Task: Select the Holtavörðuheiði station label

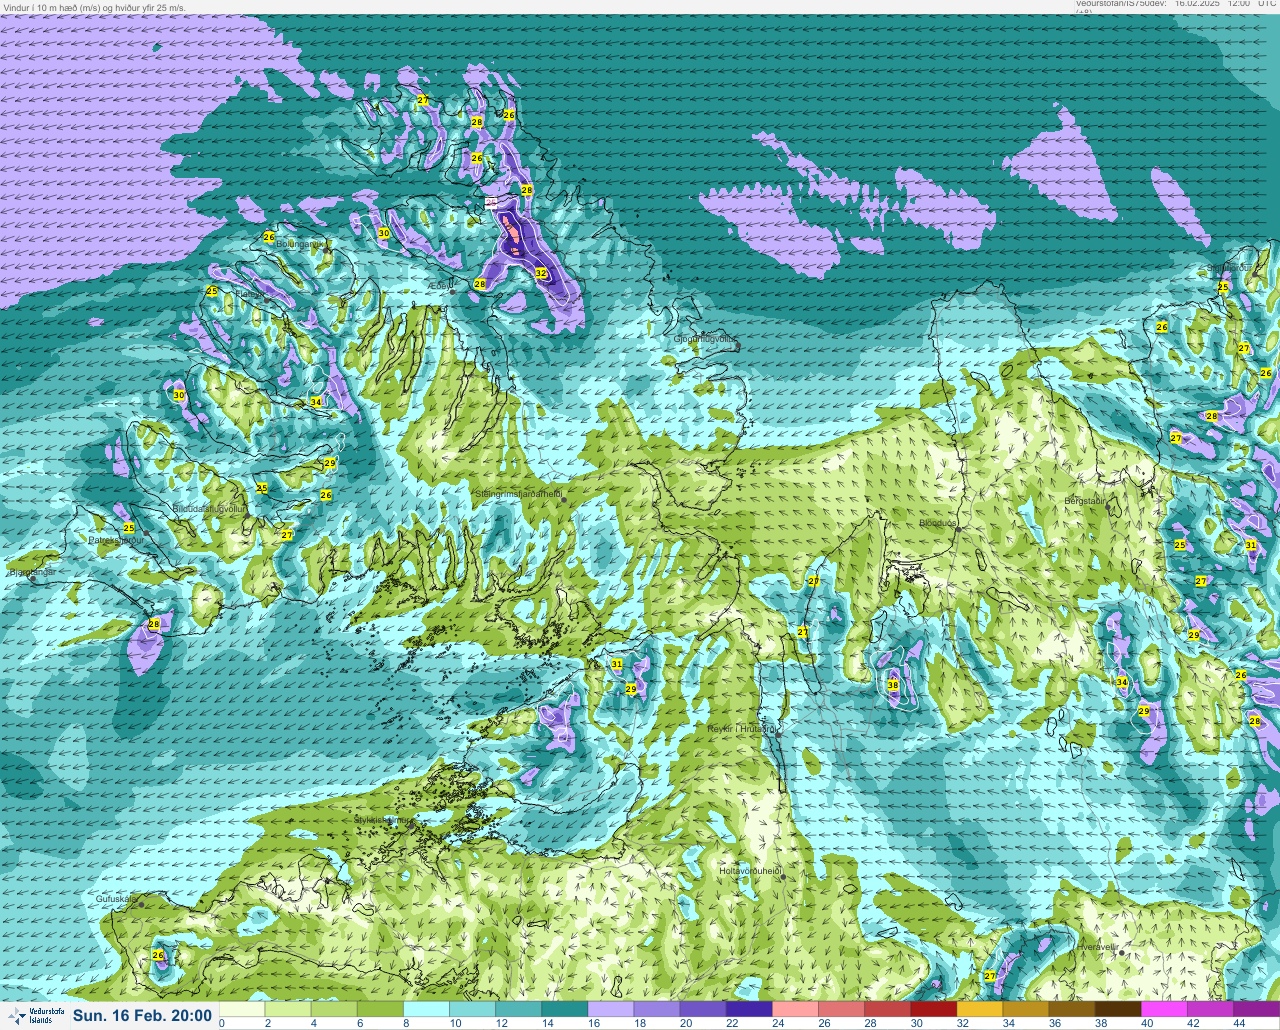Action: (750, 871)
